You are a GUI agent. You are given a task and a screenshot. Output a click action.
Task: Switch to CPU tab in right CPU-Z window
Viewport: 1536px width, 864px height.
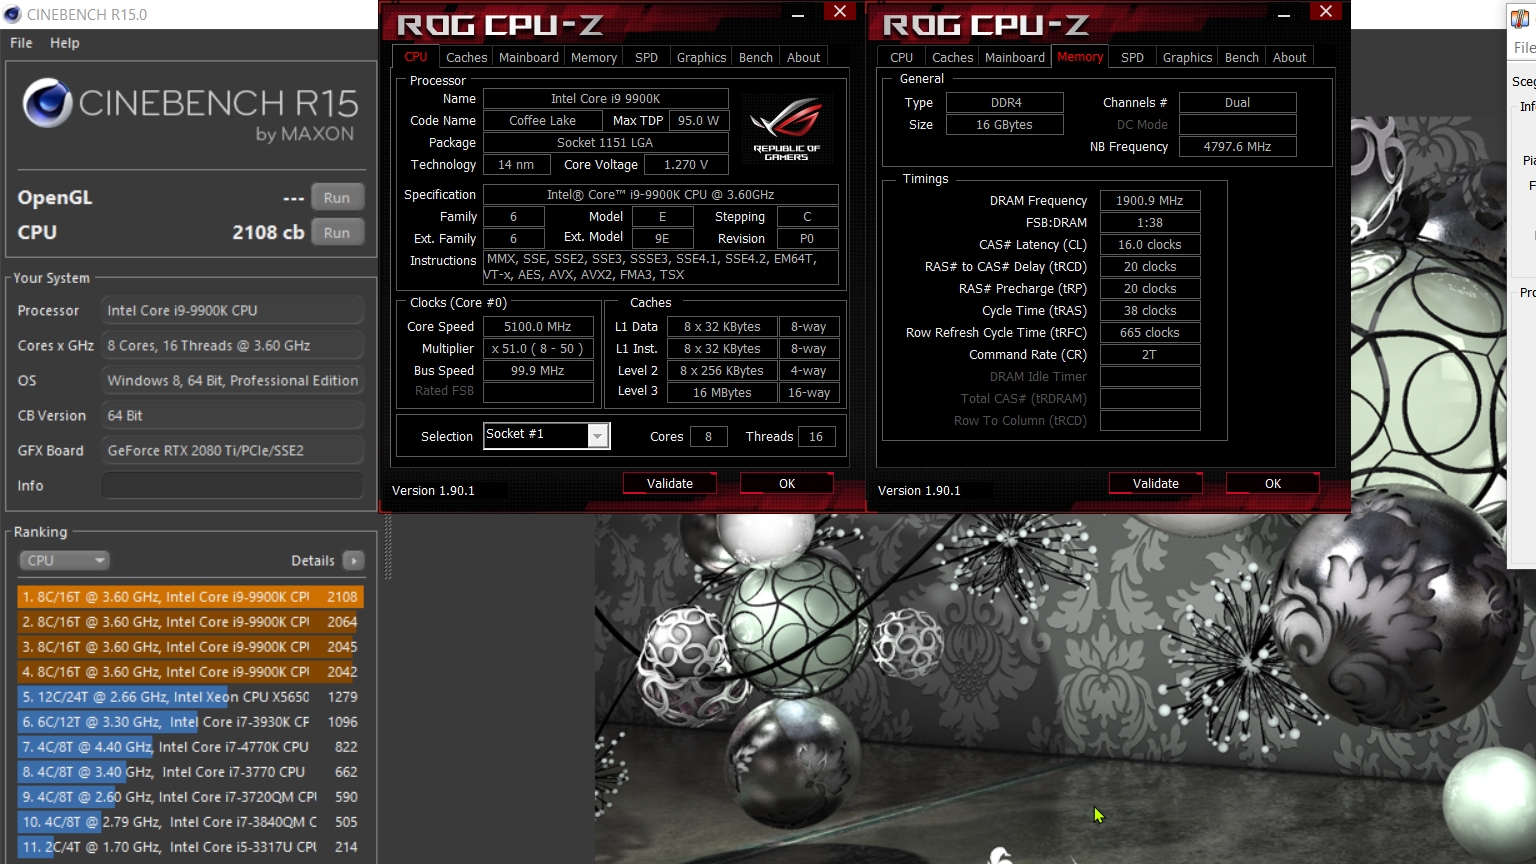pos(902,57)
